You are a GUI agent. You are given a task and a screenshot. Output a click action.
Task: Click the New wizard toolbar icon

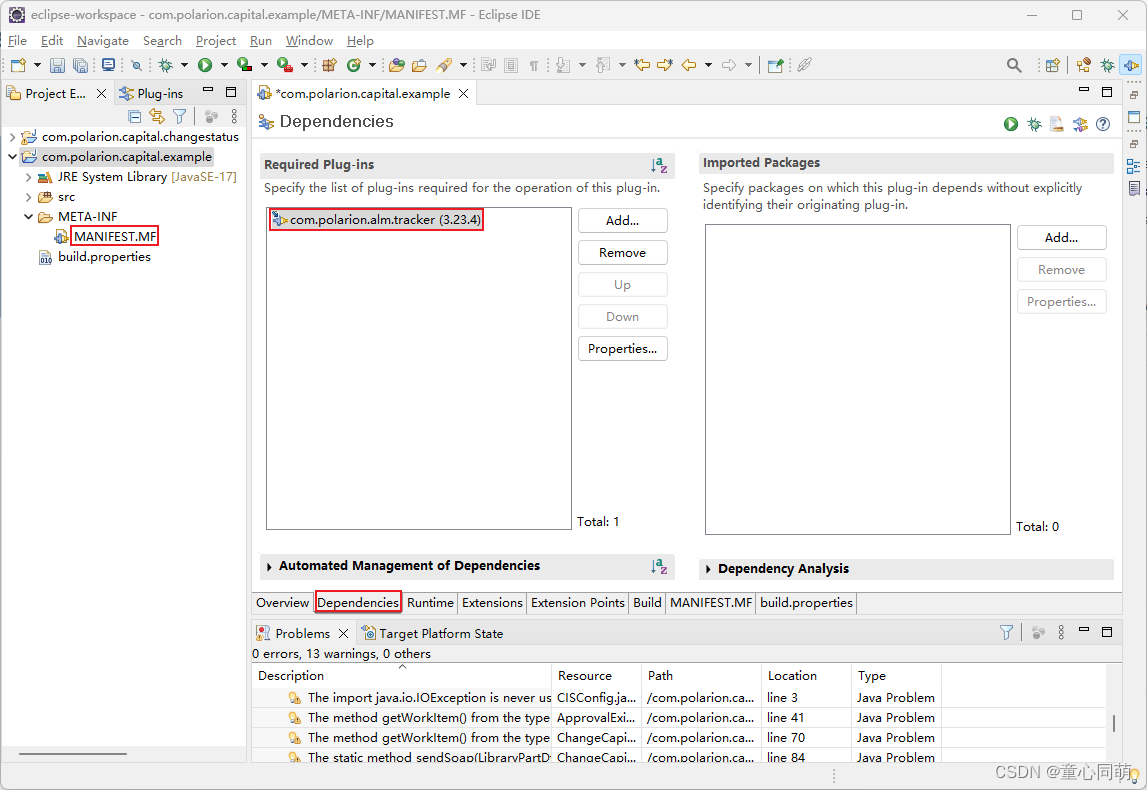pyautogui.click(x=18, y=65)
